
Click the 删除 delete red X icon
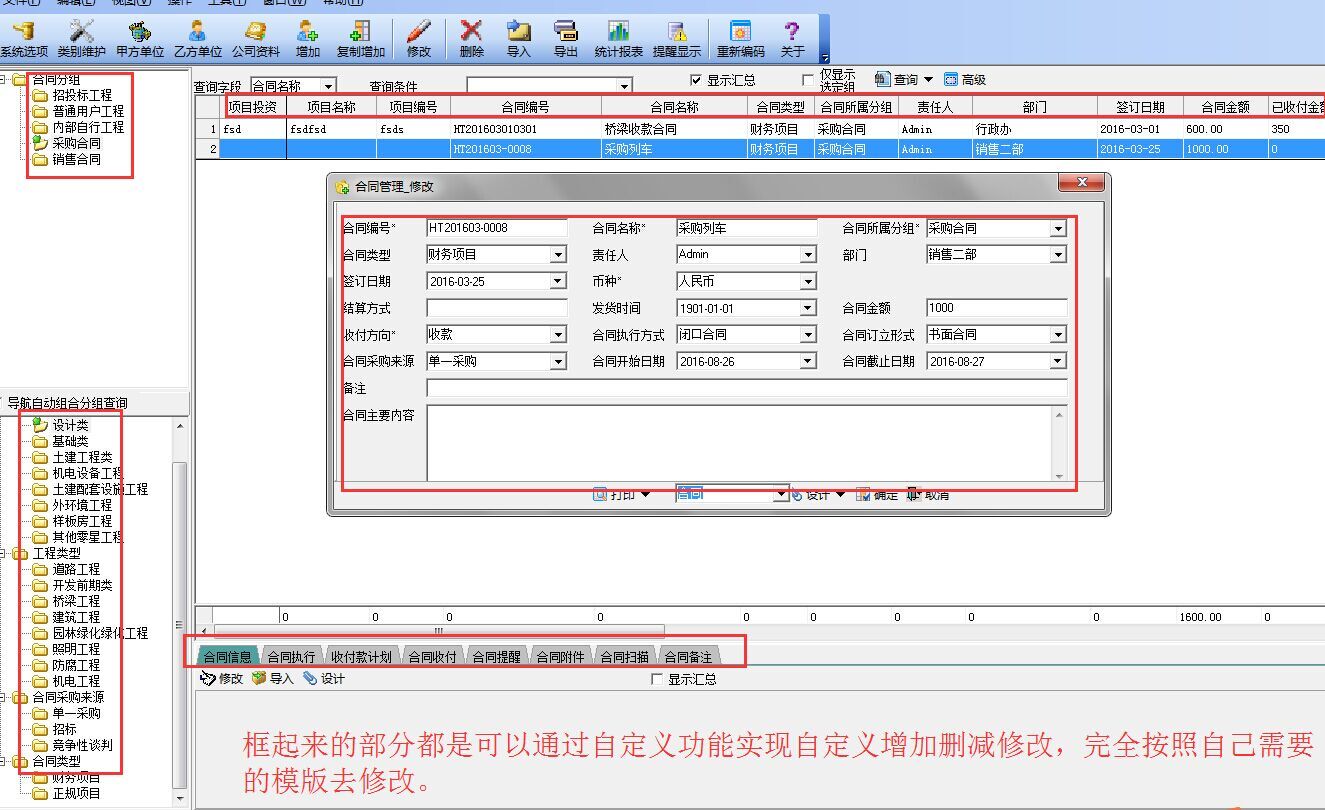471,38
